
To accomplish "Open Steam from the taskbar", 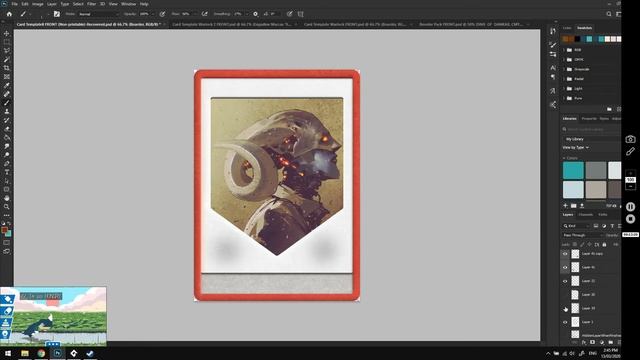I will pos(90,353).
